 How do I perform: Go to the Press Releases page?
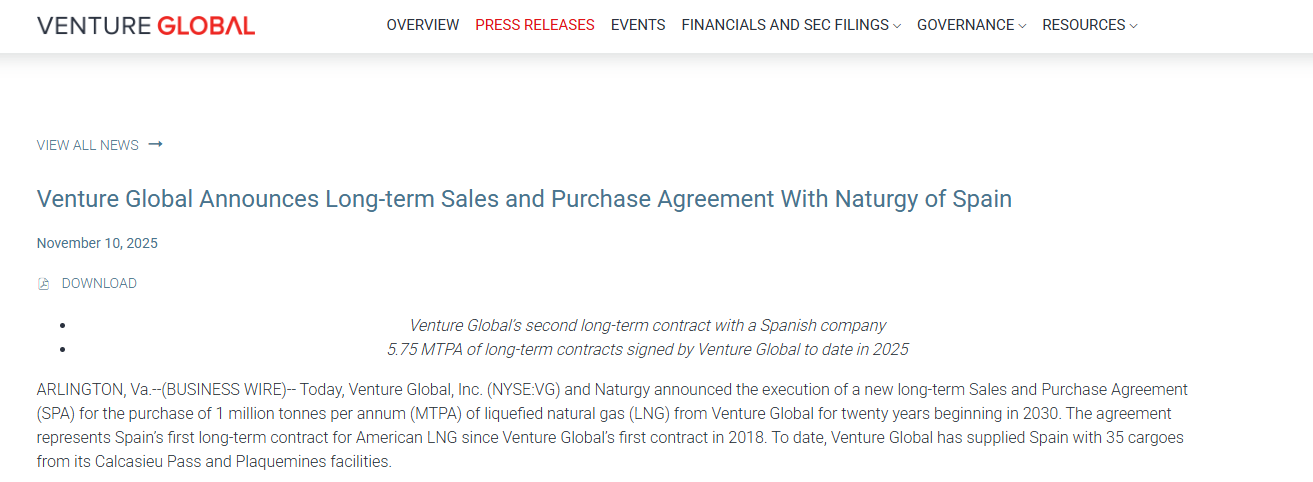535,25
